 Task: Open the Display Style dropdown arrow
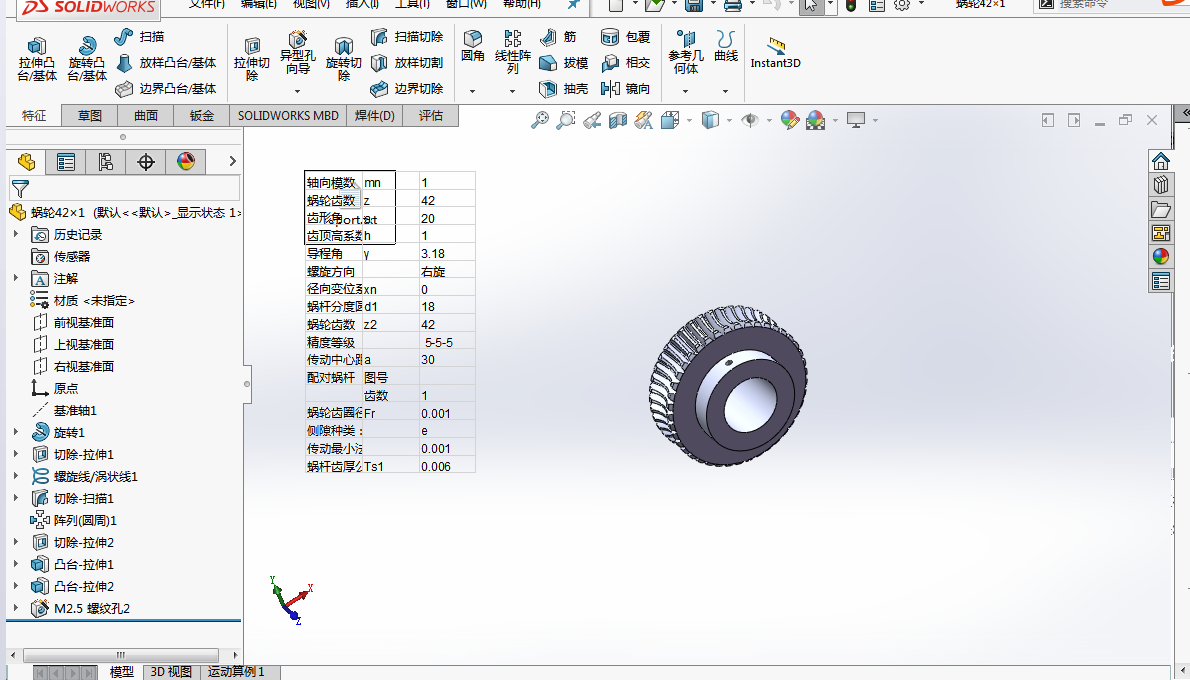click(x=729, y=120)
